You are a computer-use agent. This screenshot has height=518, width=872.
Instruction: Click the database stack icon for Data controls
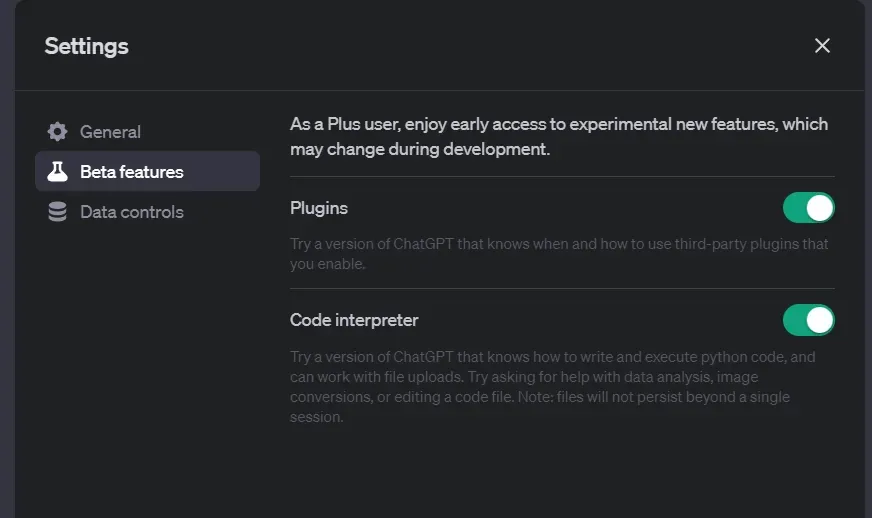click(x=58, y=212)
